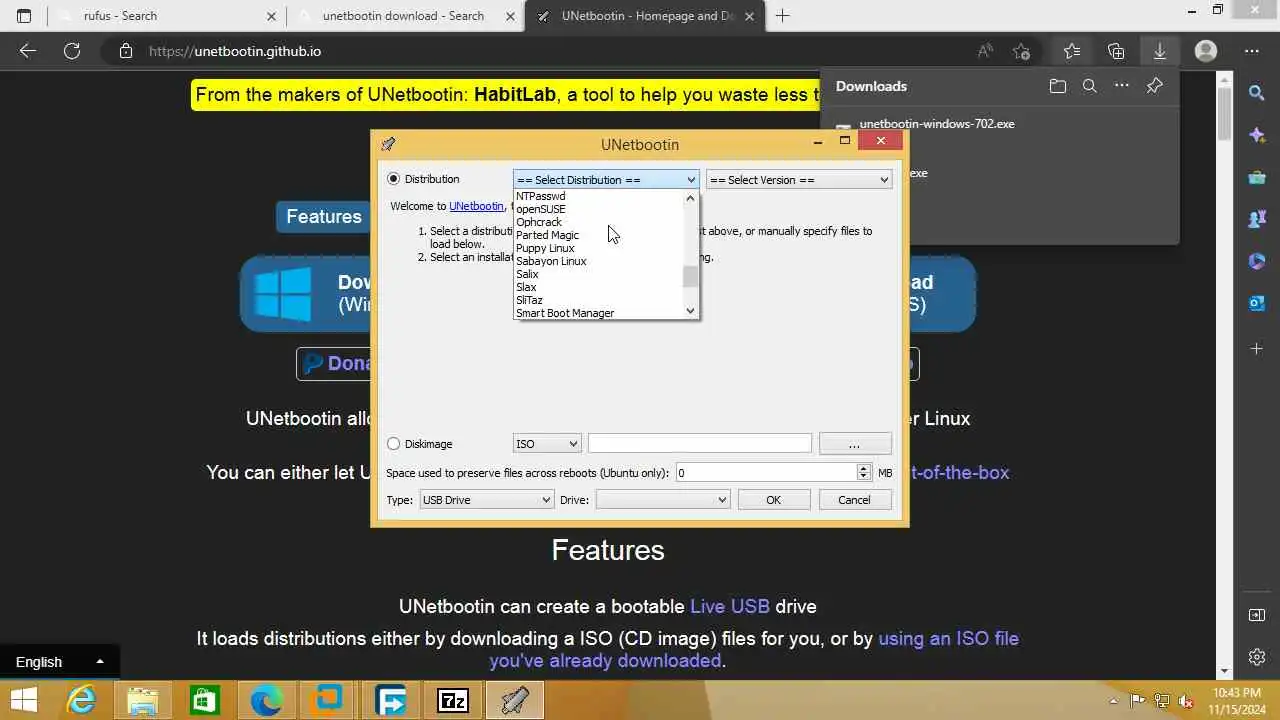Open the unetbootin-windows-702.exe download
This screenshot has width=1280, height=720.
[937, 124]
